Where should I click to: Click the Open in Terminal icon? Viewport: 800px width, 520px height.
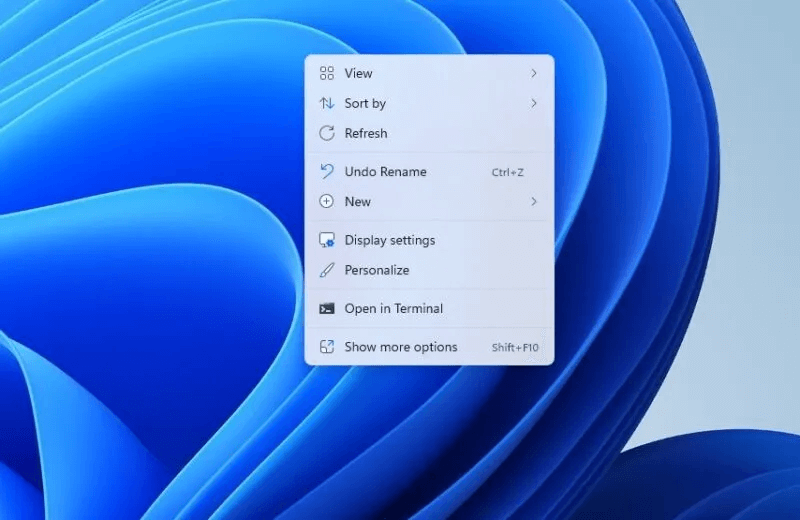pyautogui.click(x=327, y=308)
